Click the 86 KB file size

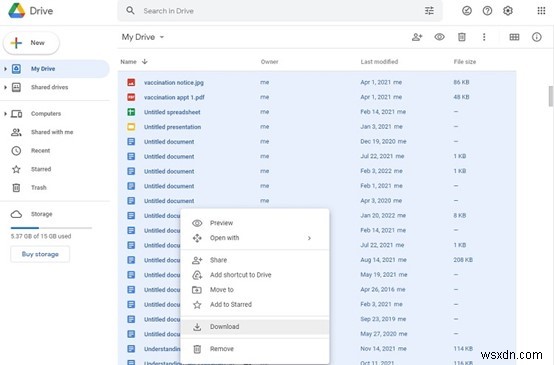pos(461,82)
